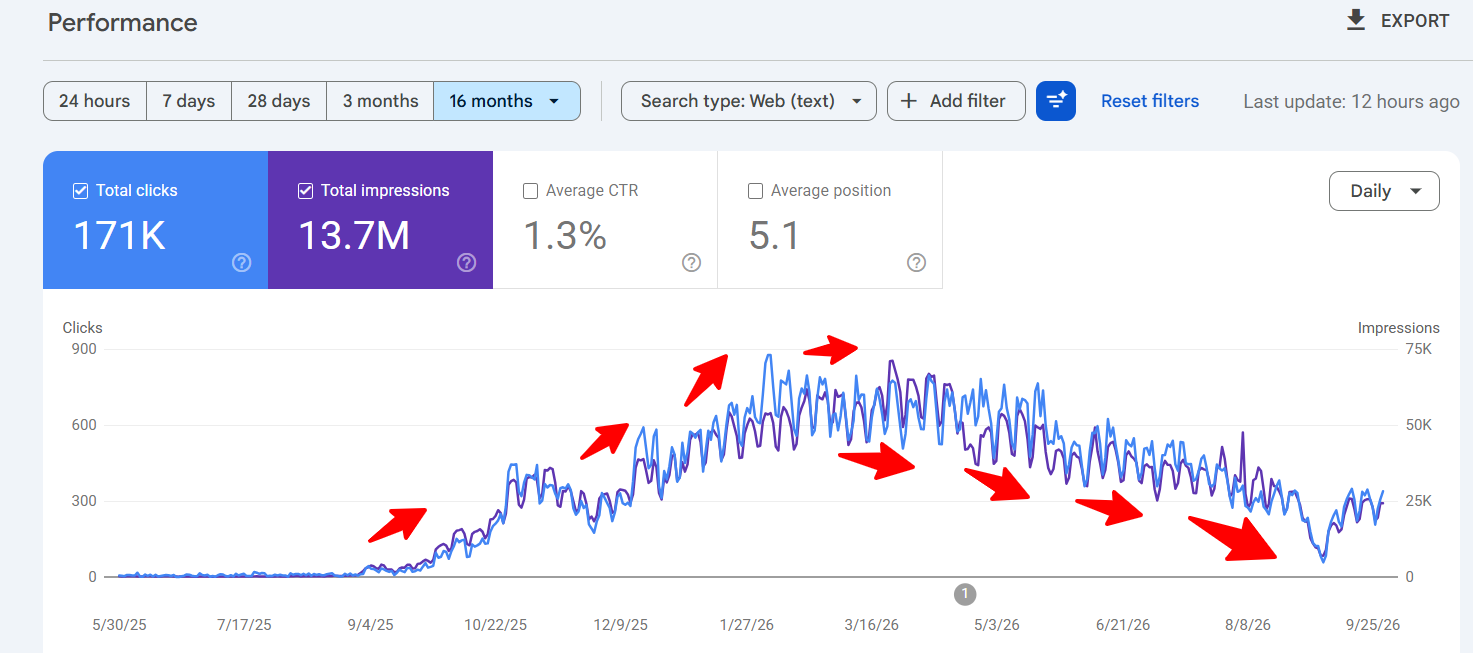Toggle the Total clicks checkbox
The width and height of the screenshot is (1473, 653).
click(x=81, y=190)
